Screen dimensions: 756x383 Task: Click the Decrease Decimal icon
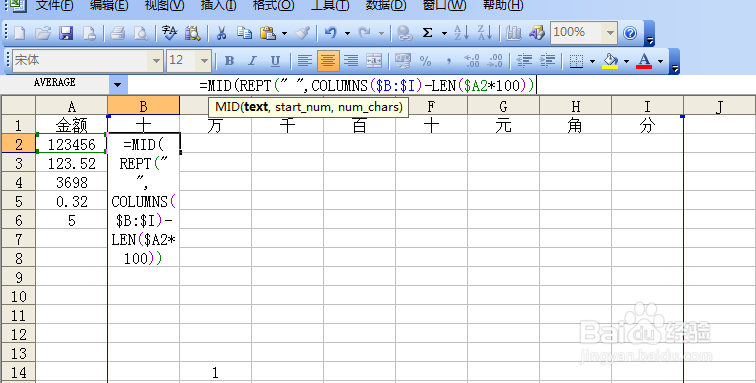[495, 61]
